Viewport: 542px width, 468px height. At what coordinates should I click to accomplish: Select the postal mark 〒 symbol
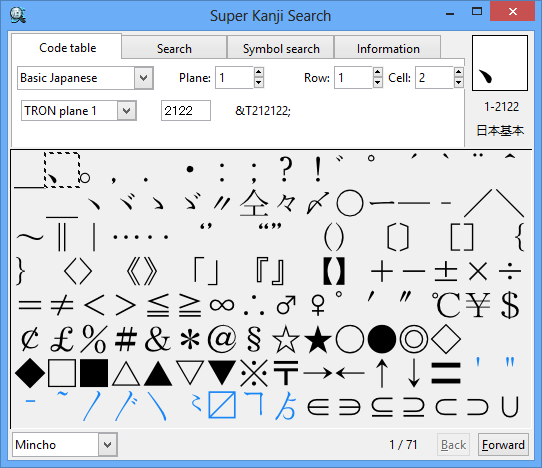click(x=286, y=373)
